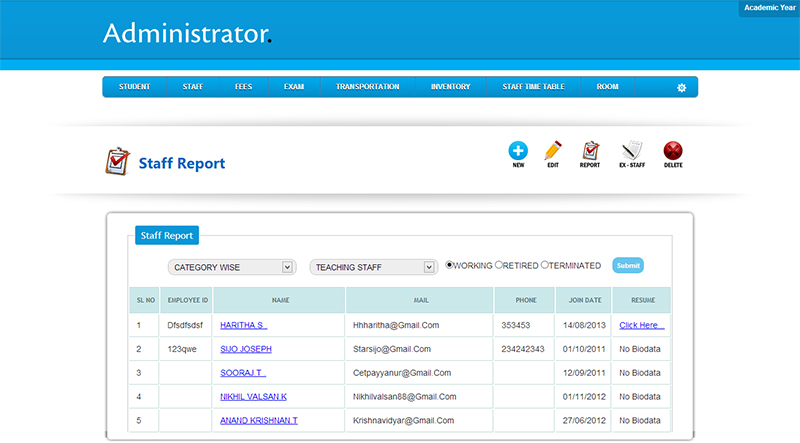Viewport: 800px width, 443px height.
Task: Click the red Delete icon
Action: (673, 151)
